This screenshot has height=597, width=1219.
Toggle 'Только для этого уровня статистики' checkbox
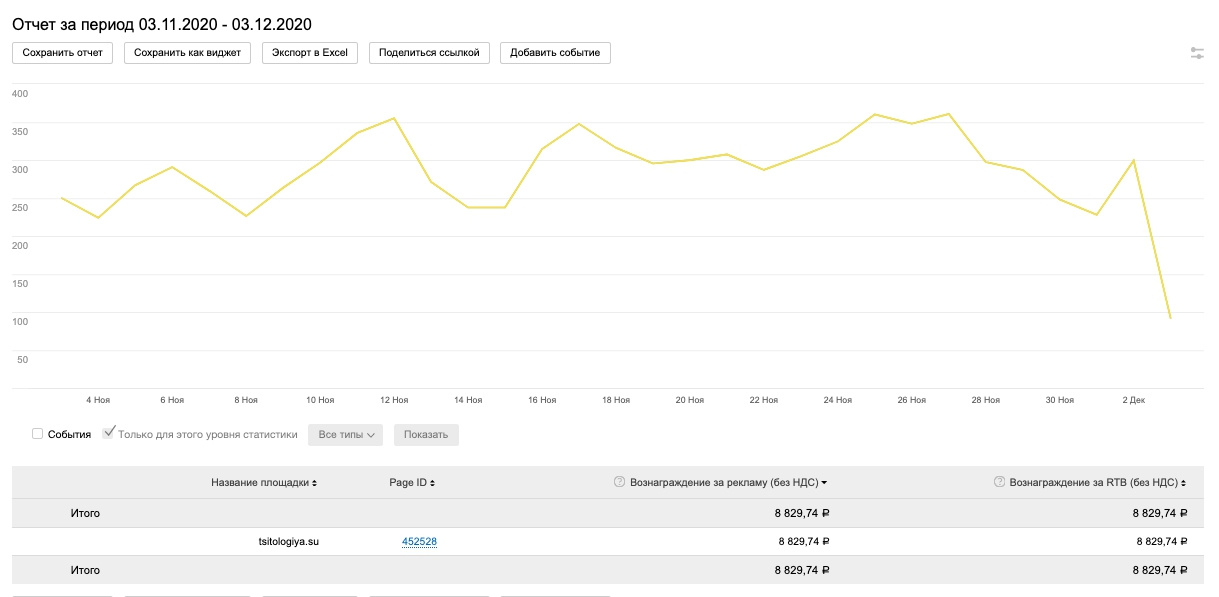click(x=109, y=433)
